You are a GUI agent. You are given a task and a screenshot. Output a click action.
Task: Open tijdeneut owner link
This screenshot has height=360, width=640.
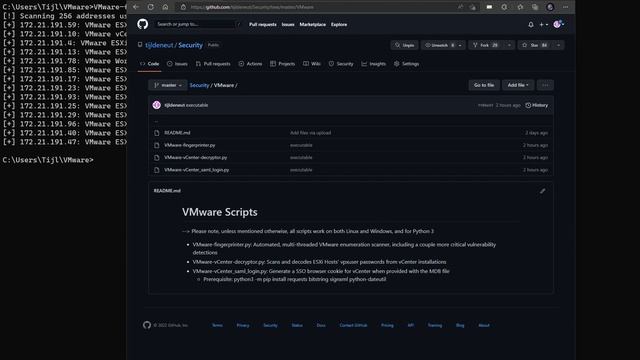[x=159, y=45]
